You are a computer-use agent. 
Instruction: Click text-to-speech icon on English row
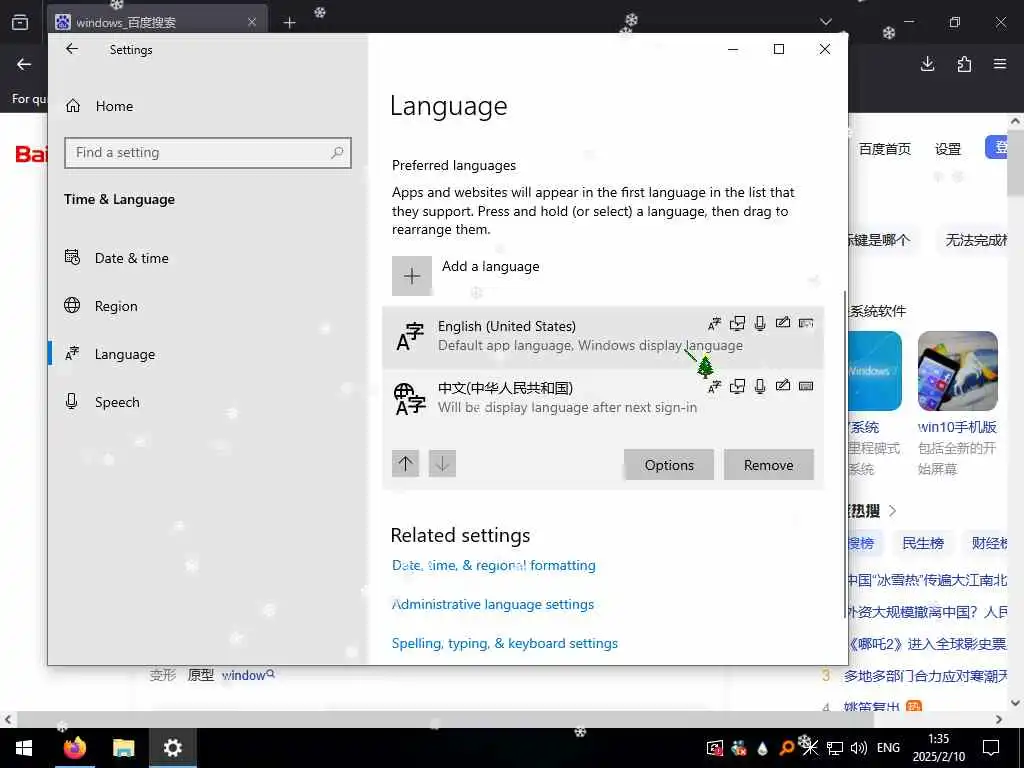pos(737,323)
